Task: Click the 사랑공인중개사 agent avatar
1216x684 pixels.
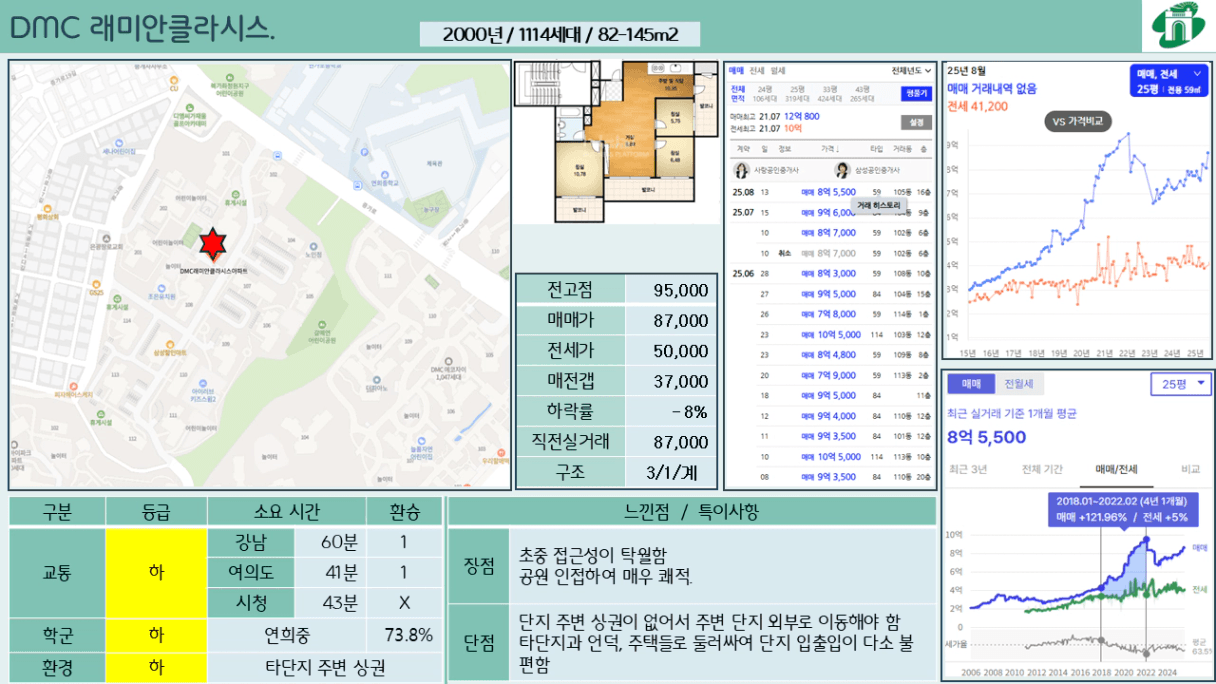Action: [742, 170]
